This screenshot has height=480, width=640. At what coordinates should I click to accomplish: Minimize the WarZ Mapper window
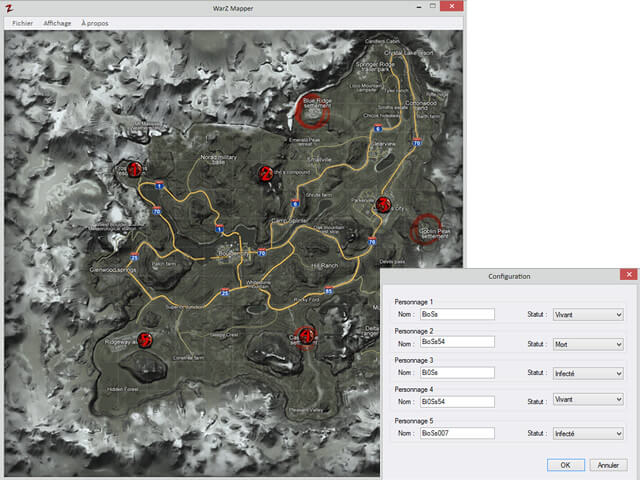[x=419, y=7]
